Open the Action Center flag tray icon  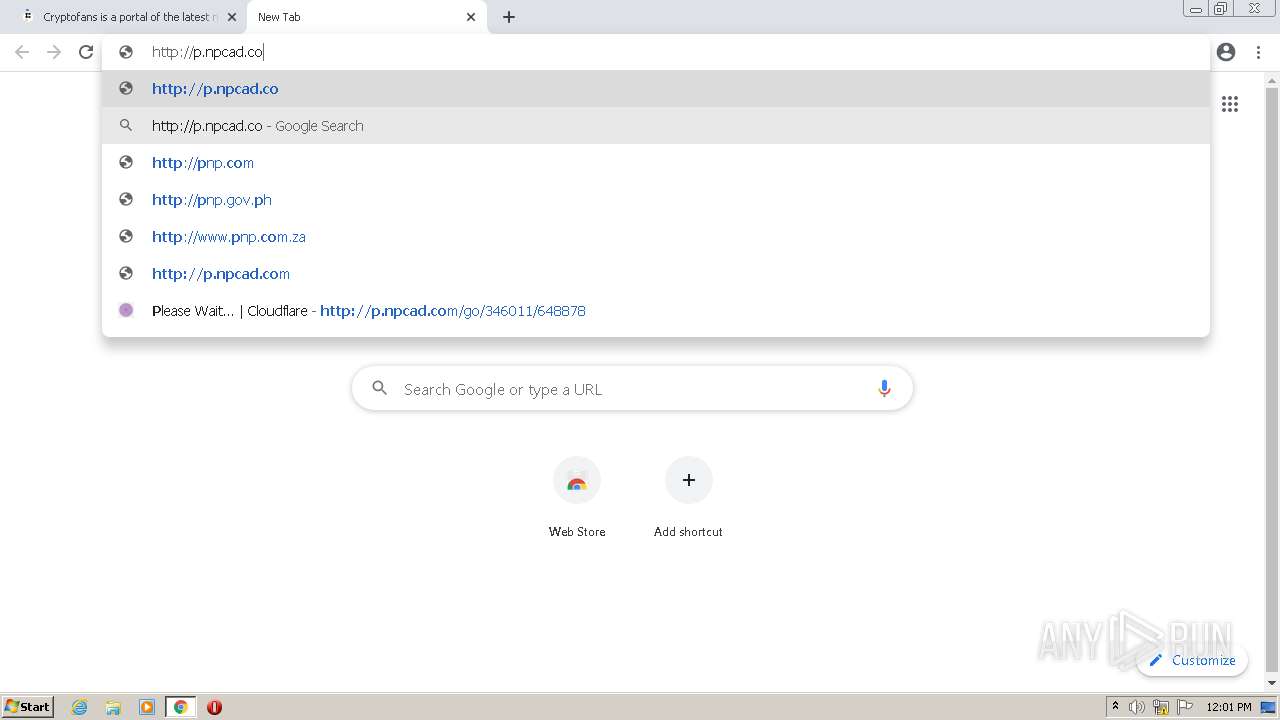click(x=1185, y=707)
